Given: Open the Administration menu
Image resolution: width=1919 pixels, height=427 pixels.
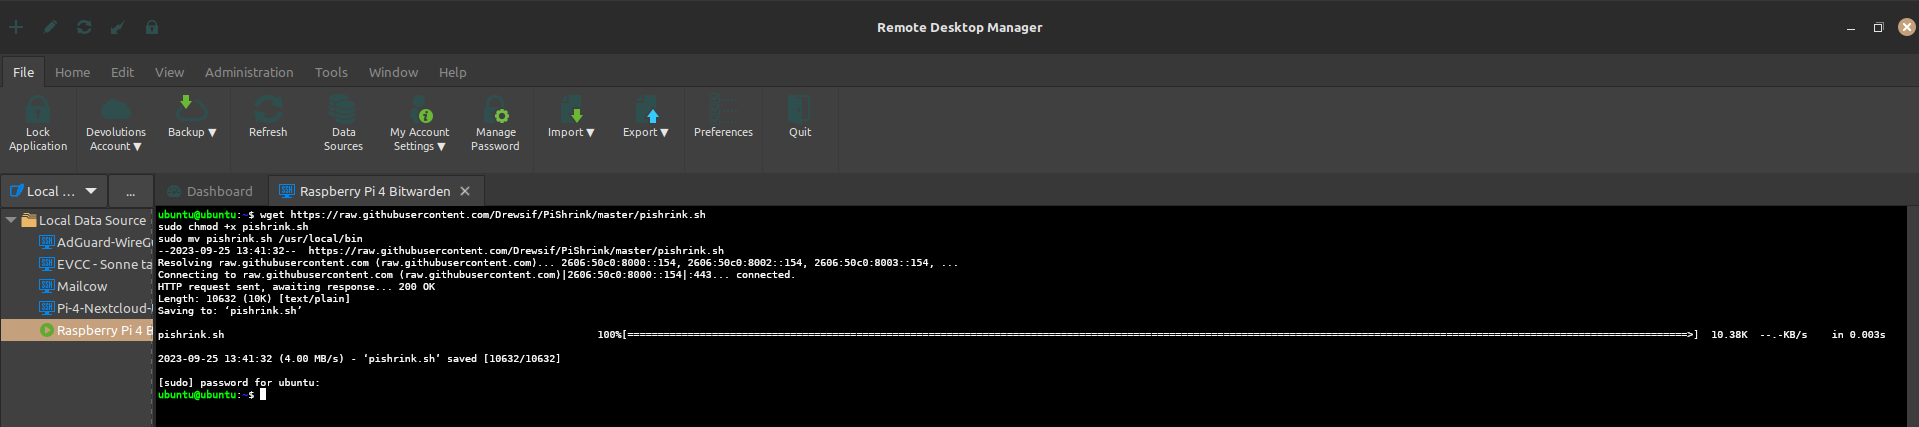Looking at the screenshot, I should point(249,72).
